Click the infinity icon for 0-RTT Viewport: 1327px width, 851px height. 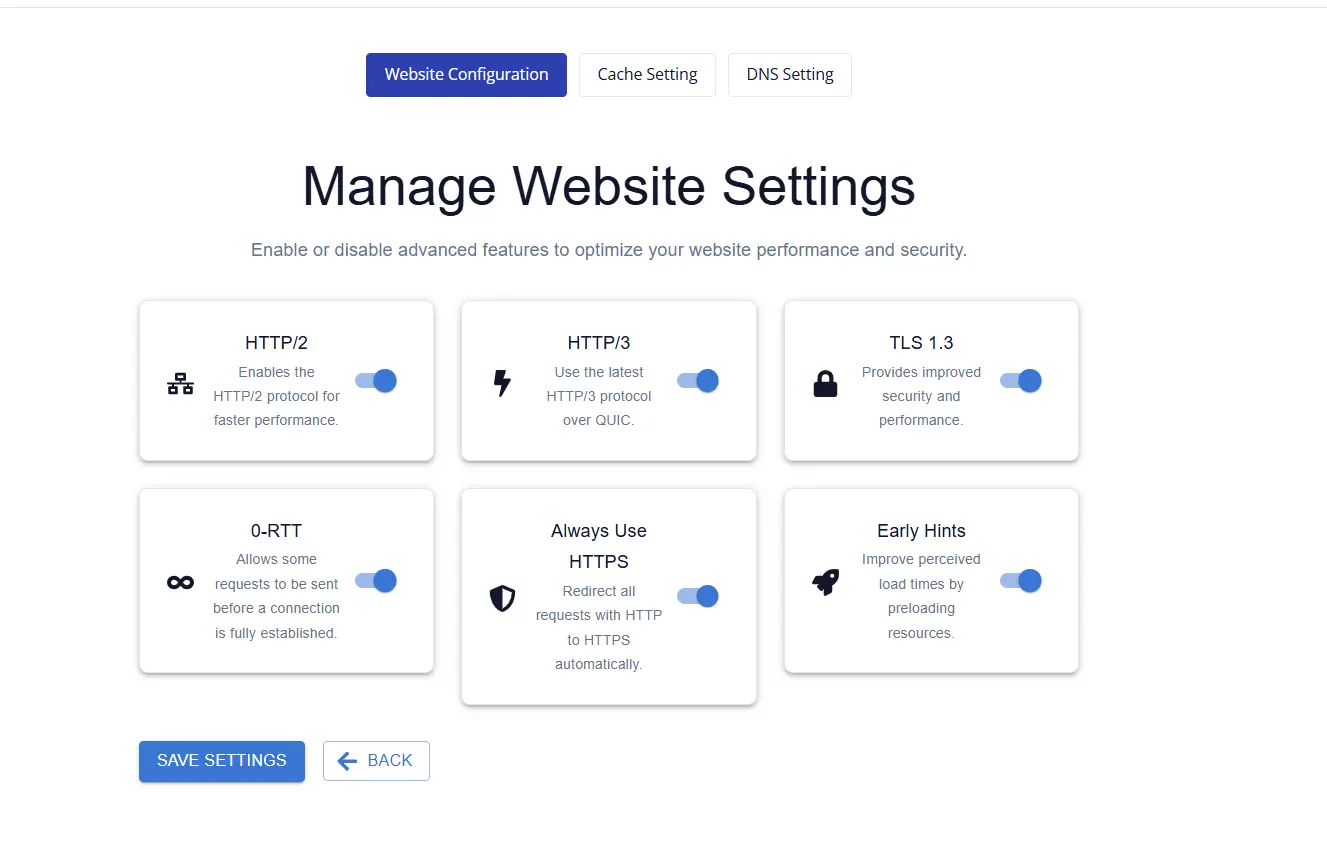click(x=180, y=580)
